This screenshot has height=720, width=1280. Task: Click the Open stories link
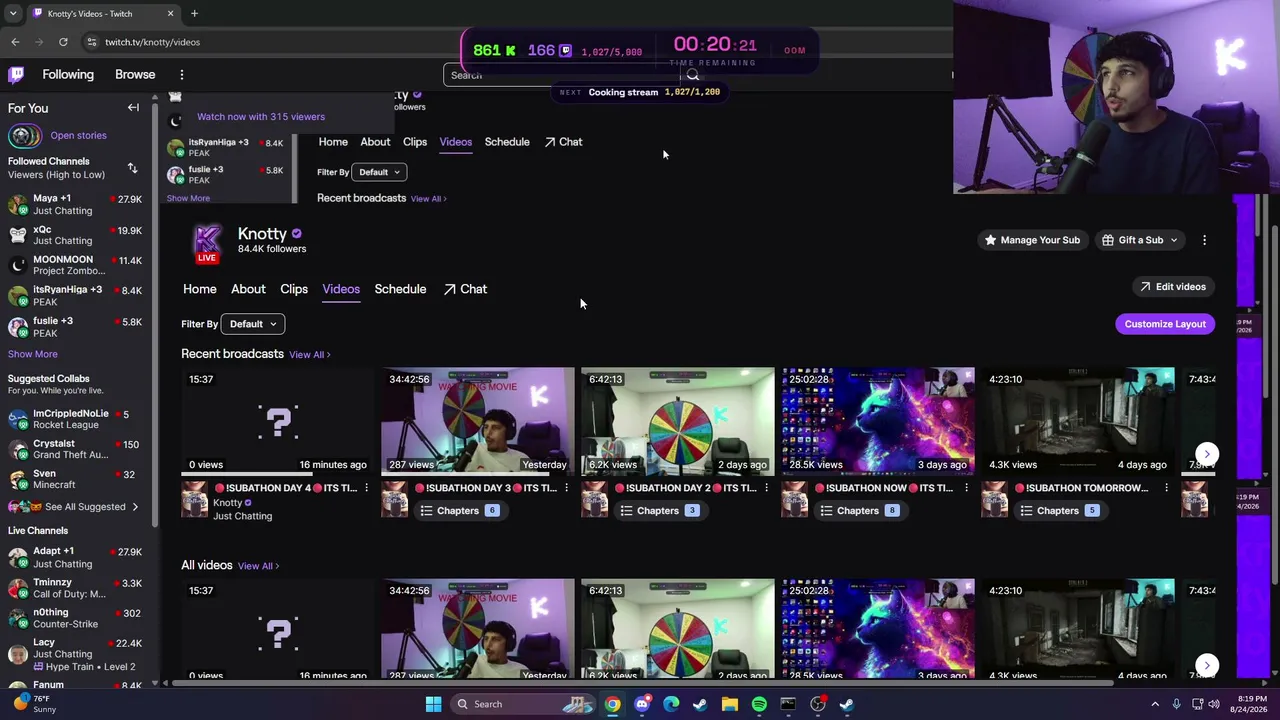tap(78, 136)
